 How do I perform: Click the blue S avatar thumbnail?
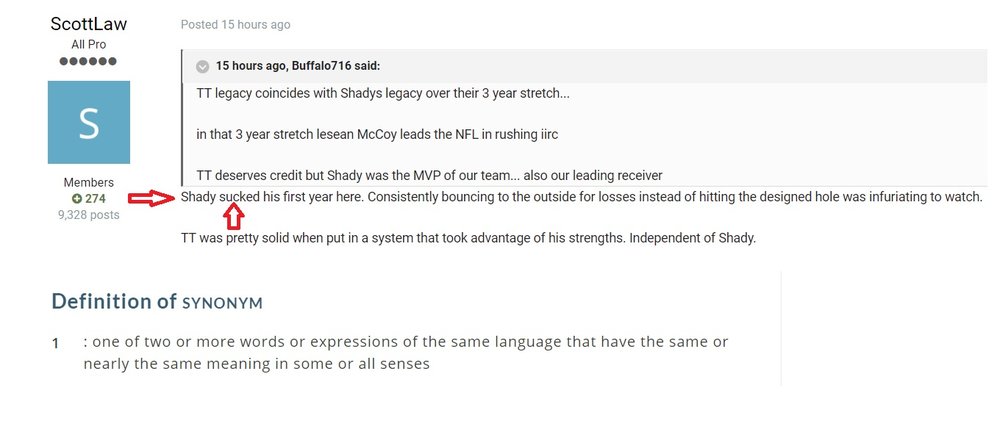click(x=89, y=122)
